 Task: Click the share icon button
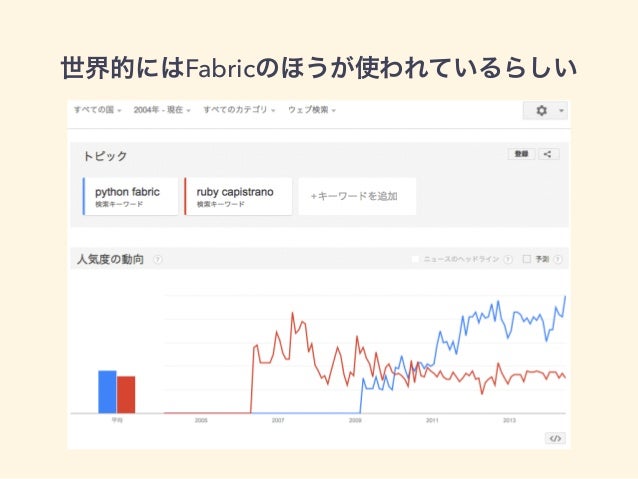tap(548, 154)
